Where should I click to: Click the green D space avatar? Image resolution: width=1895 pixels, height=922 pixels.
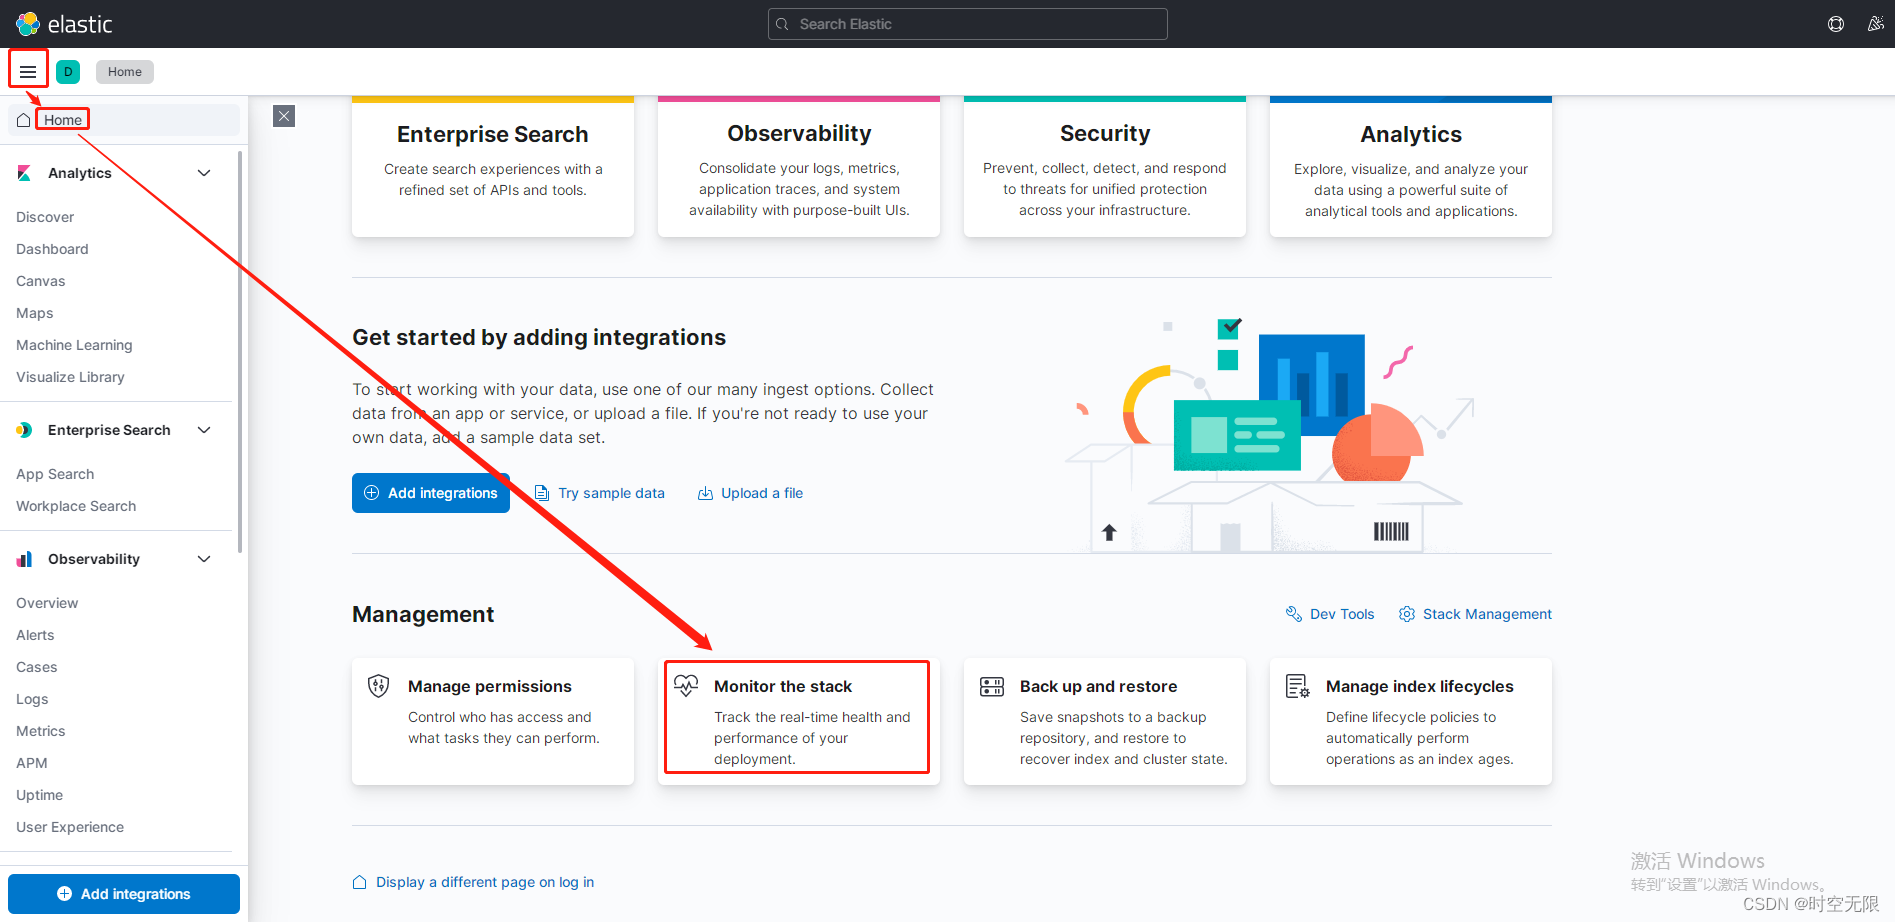click(x=68, y=71)
